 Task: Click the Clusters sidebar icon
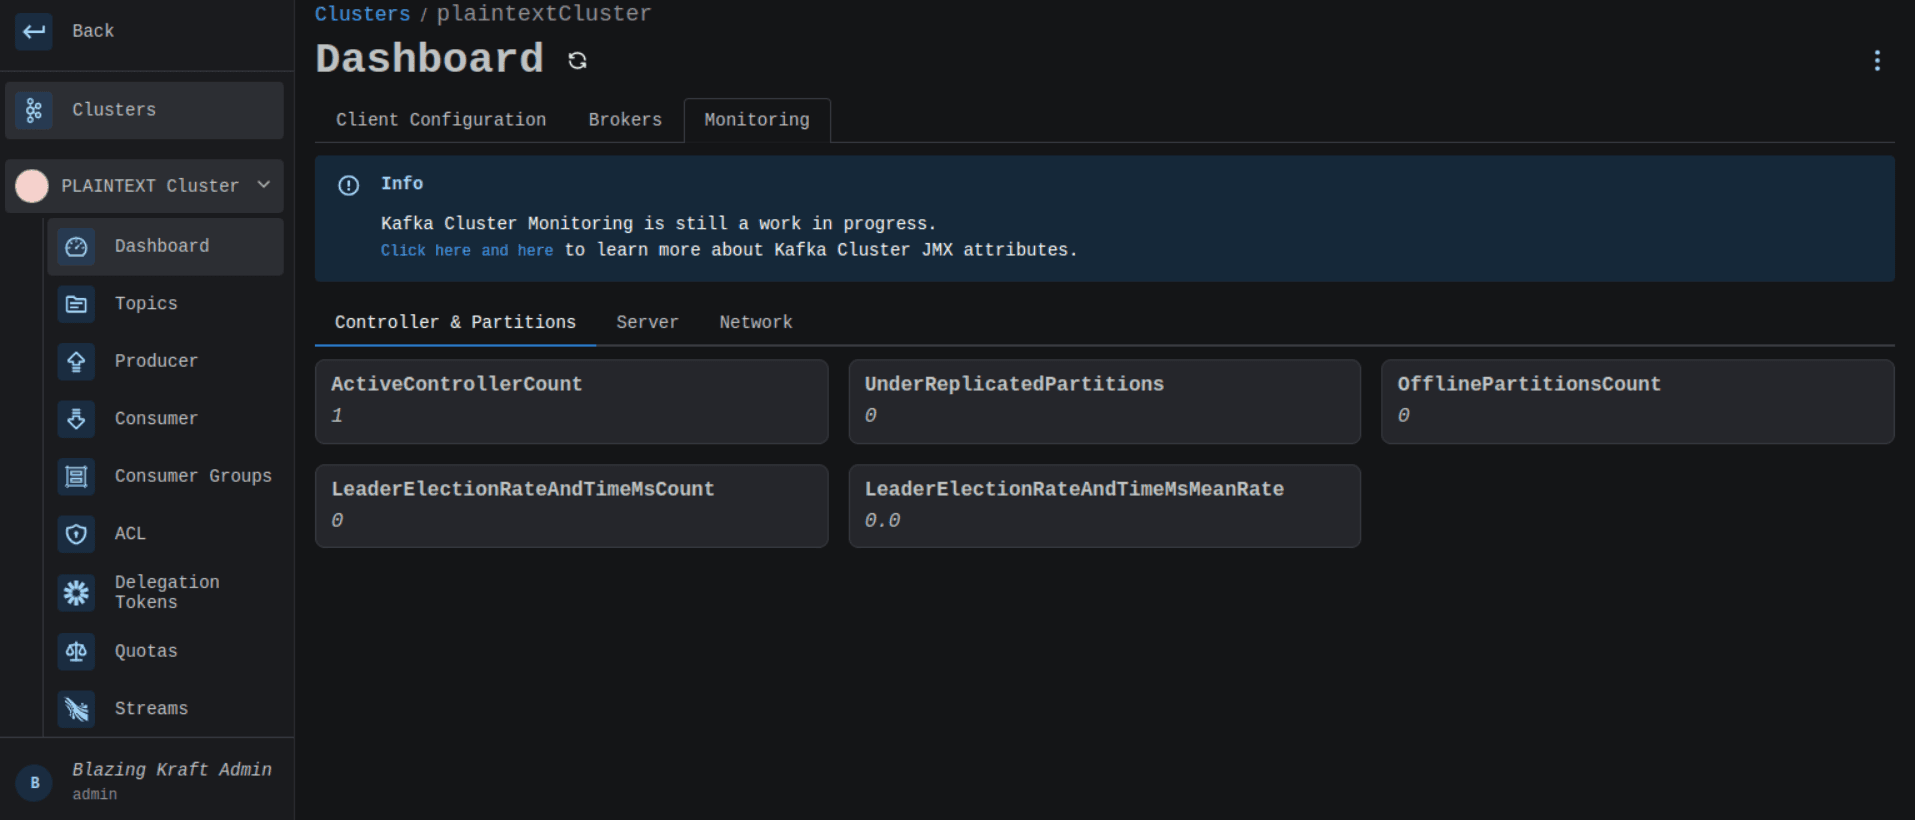click(34, 110)
